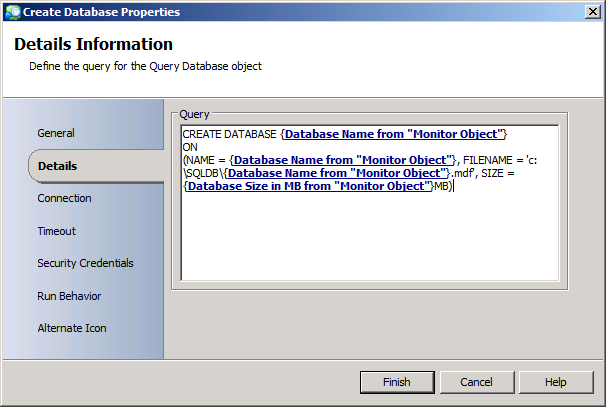Go to the Timeout tab

click(x=56, y=231)
